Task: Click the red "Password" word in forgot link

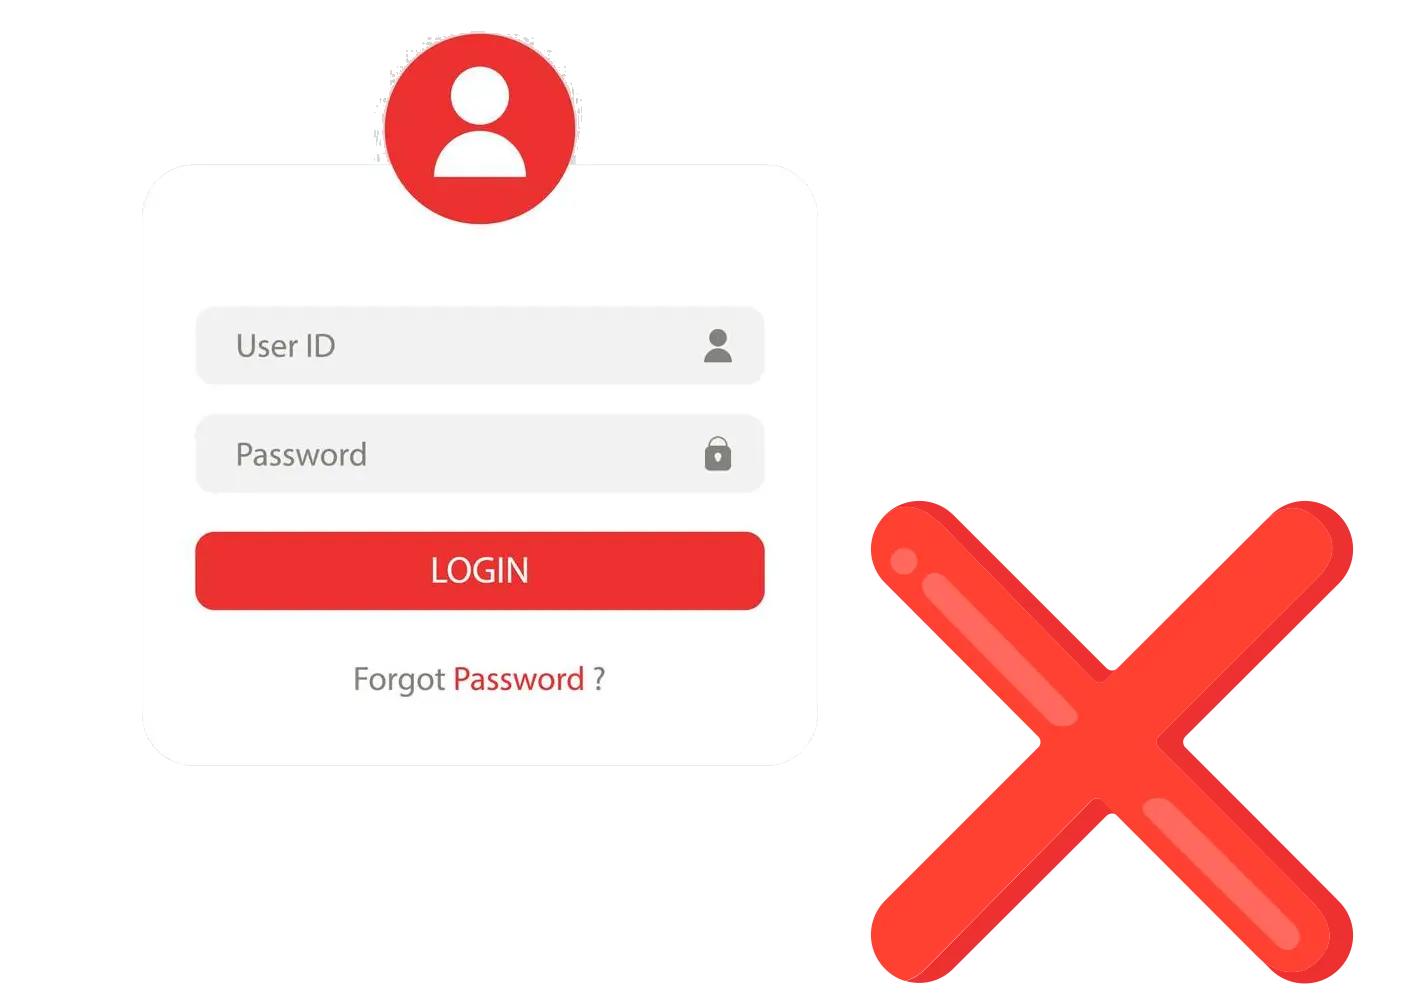Action: 519,680
